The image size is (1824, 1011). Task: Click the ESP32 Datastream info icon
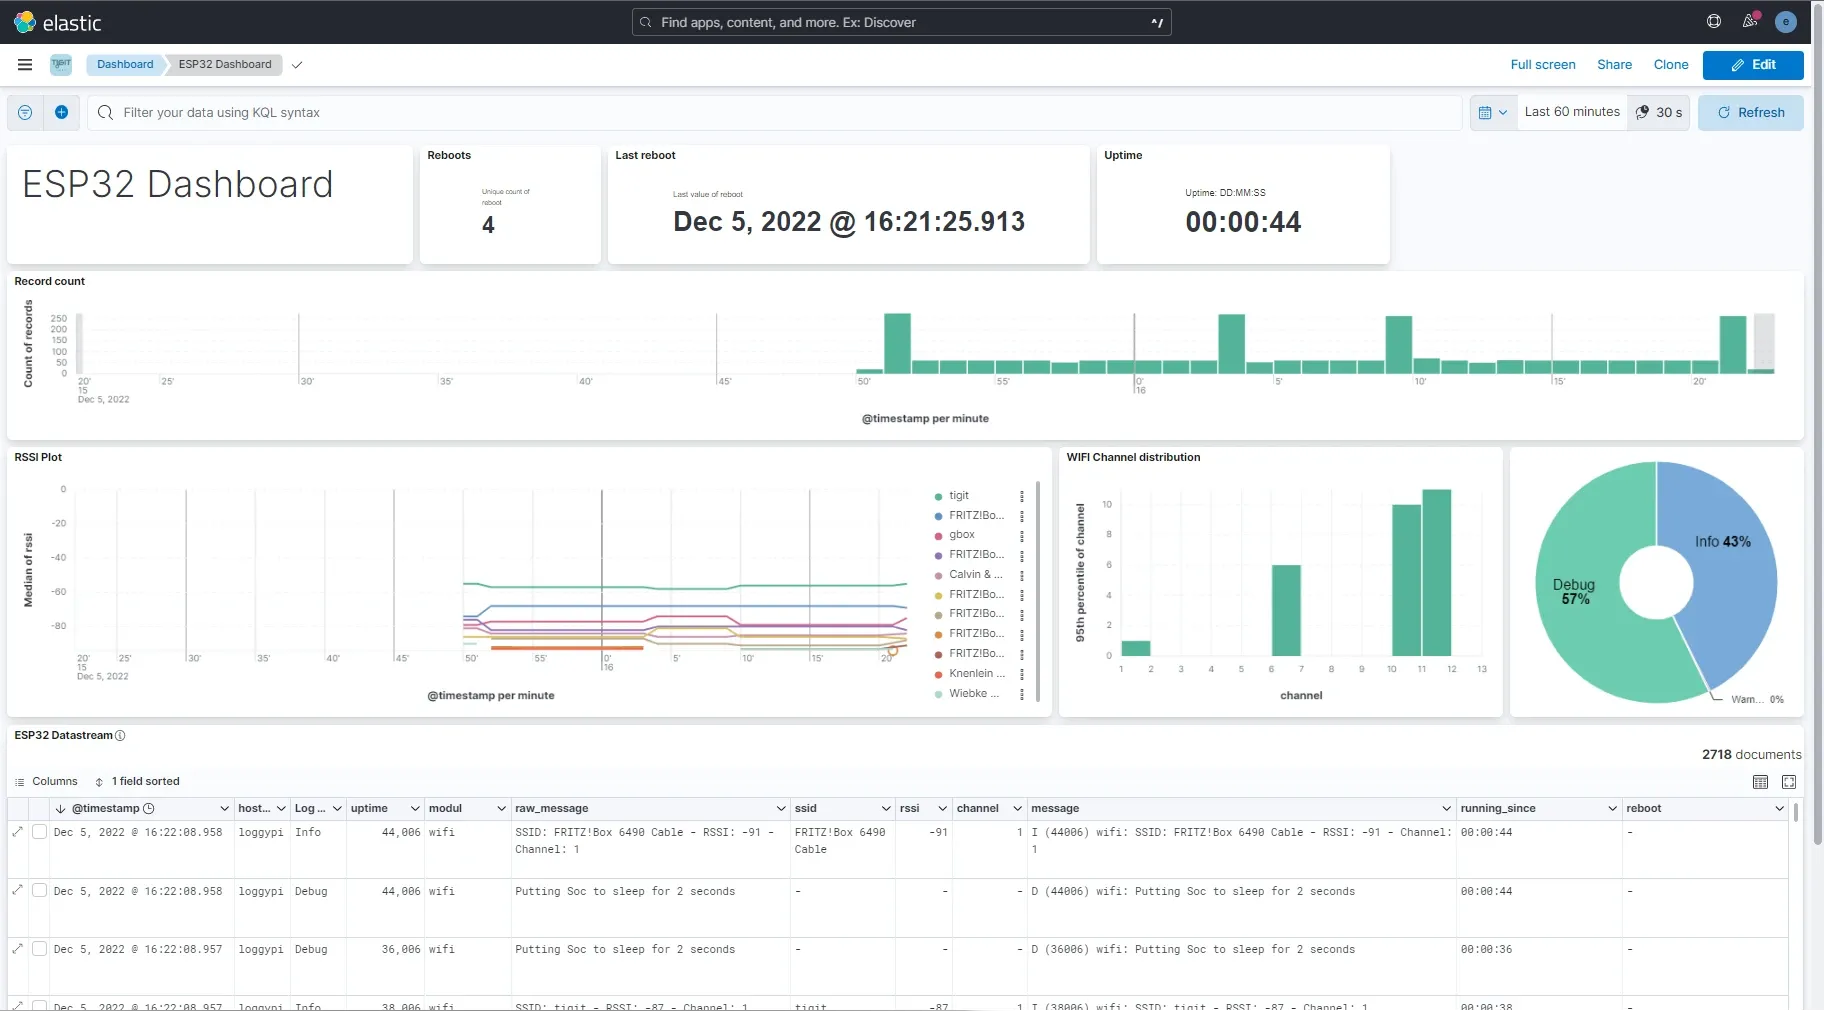point(120,736)
